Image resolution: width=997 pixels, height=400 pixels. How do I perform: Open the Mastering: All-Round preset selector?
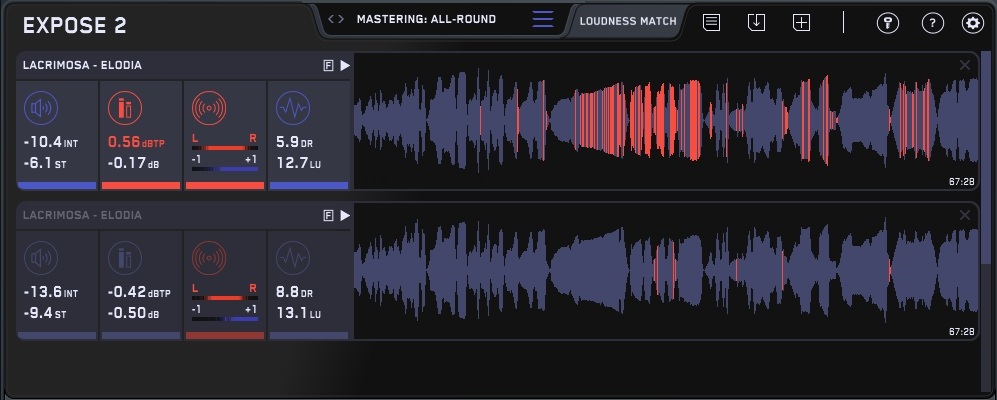click(x=426, y=19)
